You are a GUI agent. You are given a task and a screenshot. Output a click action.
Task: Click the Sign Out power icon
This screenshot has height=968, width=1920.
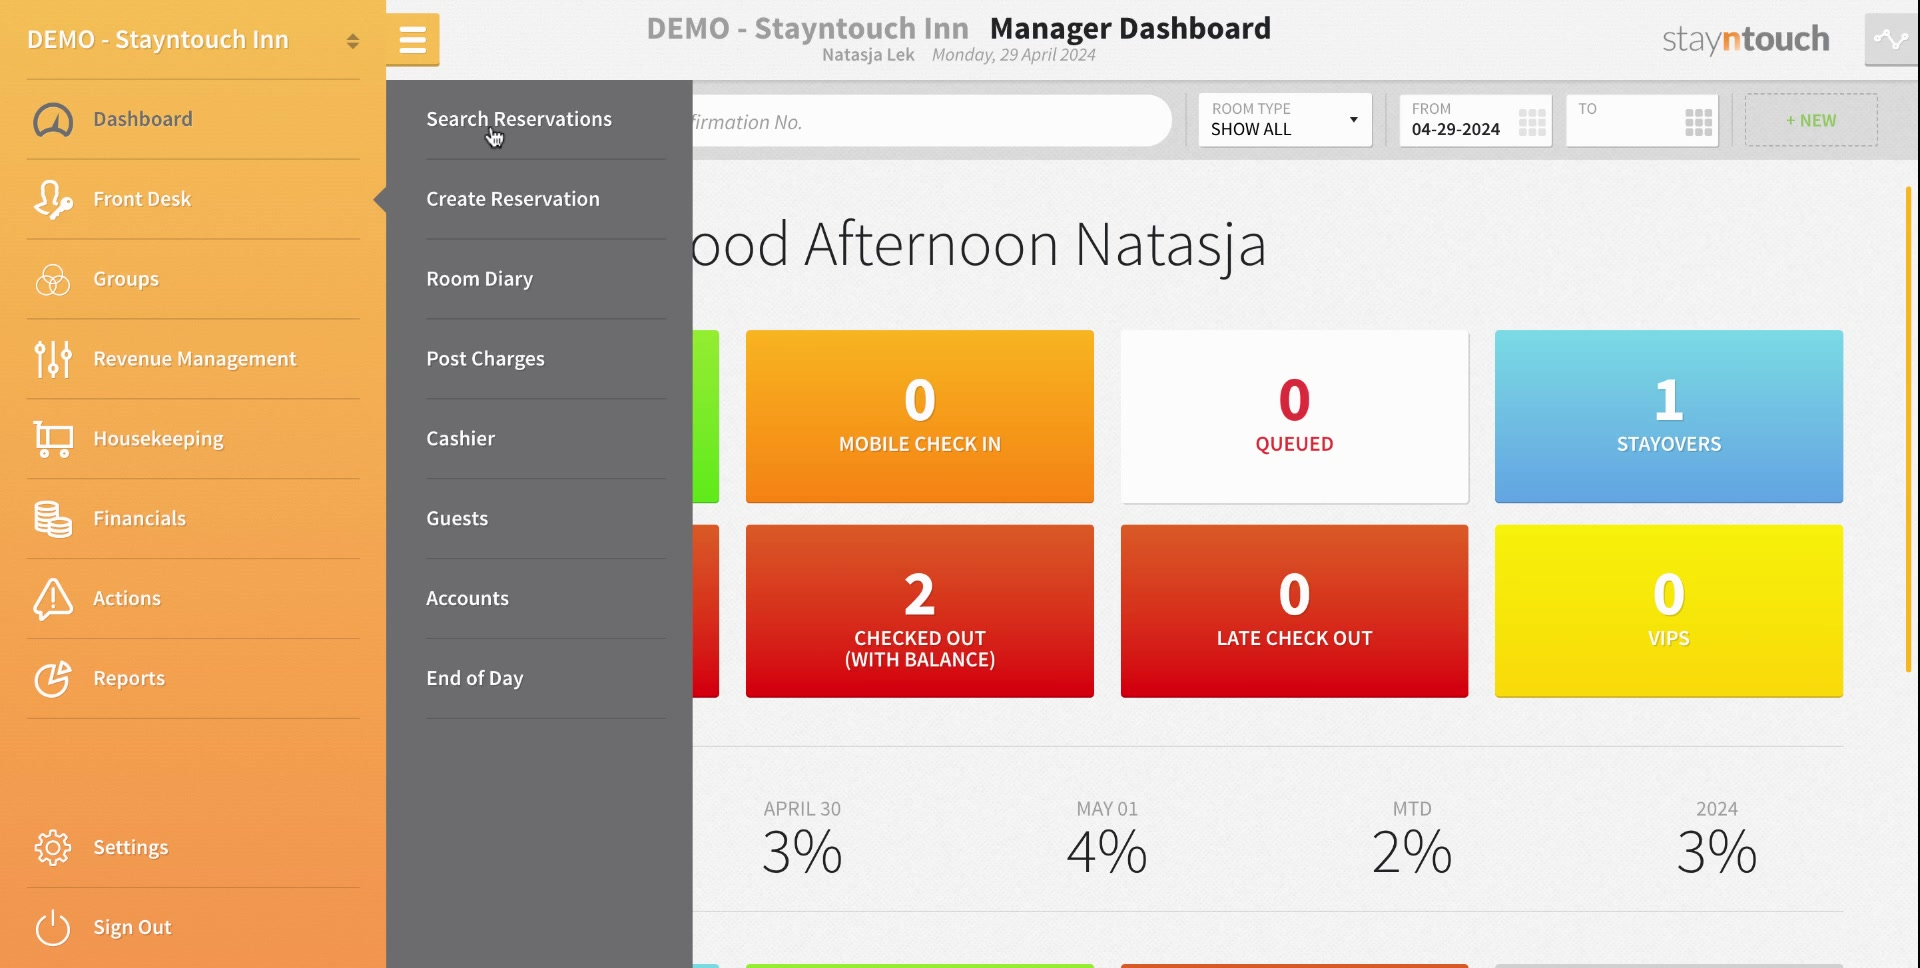point(53,927)
